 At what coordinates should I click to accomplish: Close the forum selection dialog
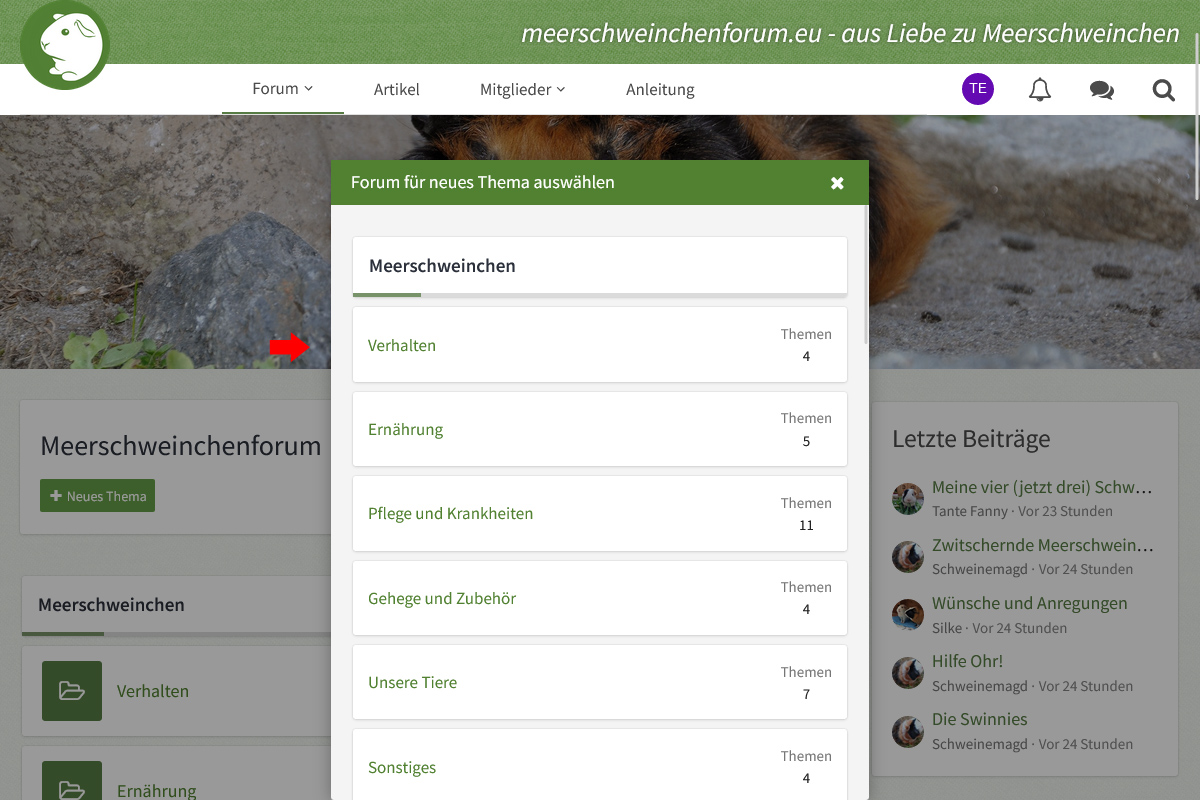coord(837,183)
